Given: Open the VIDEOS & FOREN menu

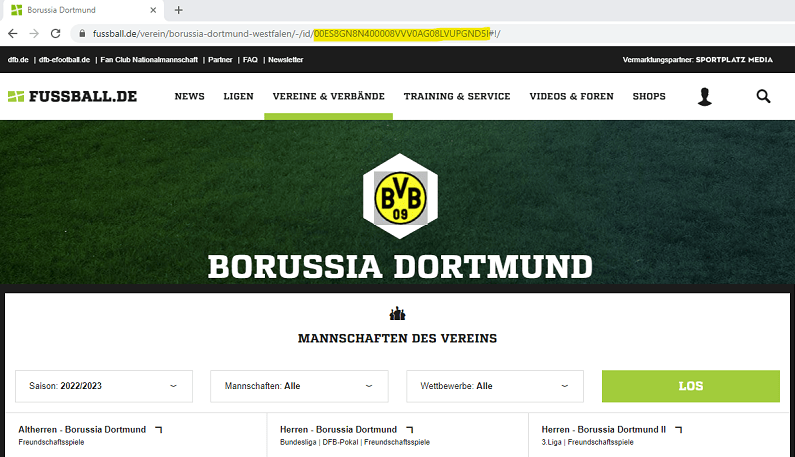Looking at the screenshot, I should point(571,96).
